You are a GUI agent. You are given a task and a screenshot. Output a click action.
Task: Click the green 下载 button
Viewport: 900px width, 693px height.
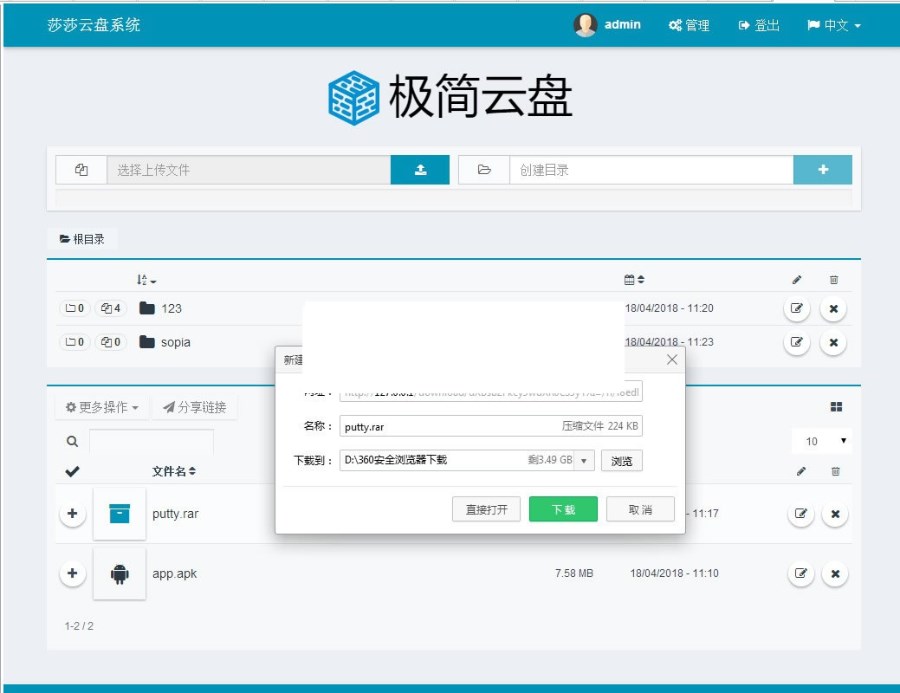pos(563,509)
